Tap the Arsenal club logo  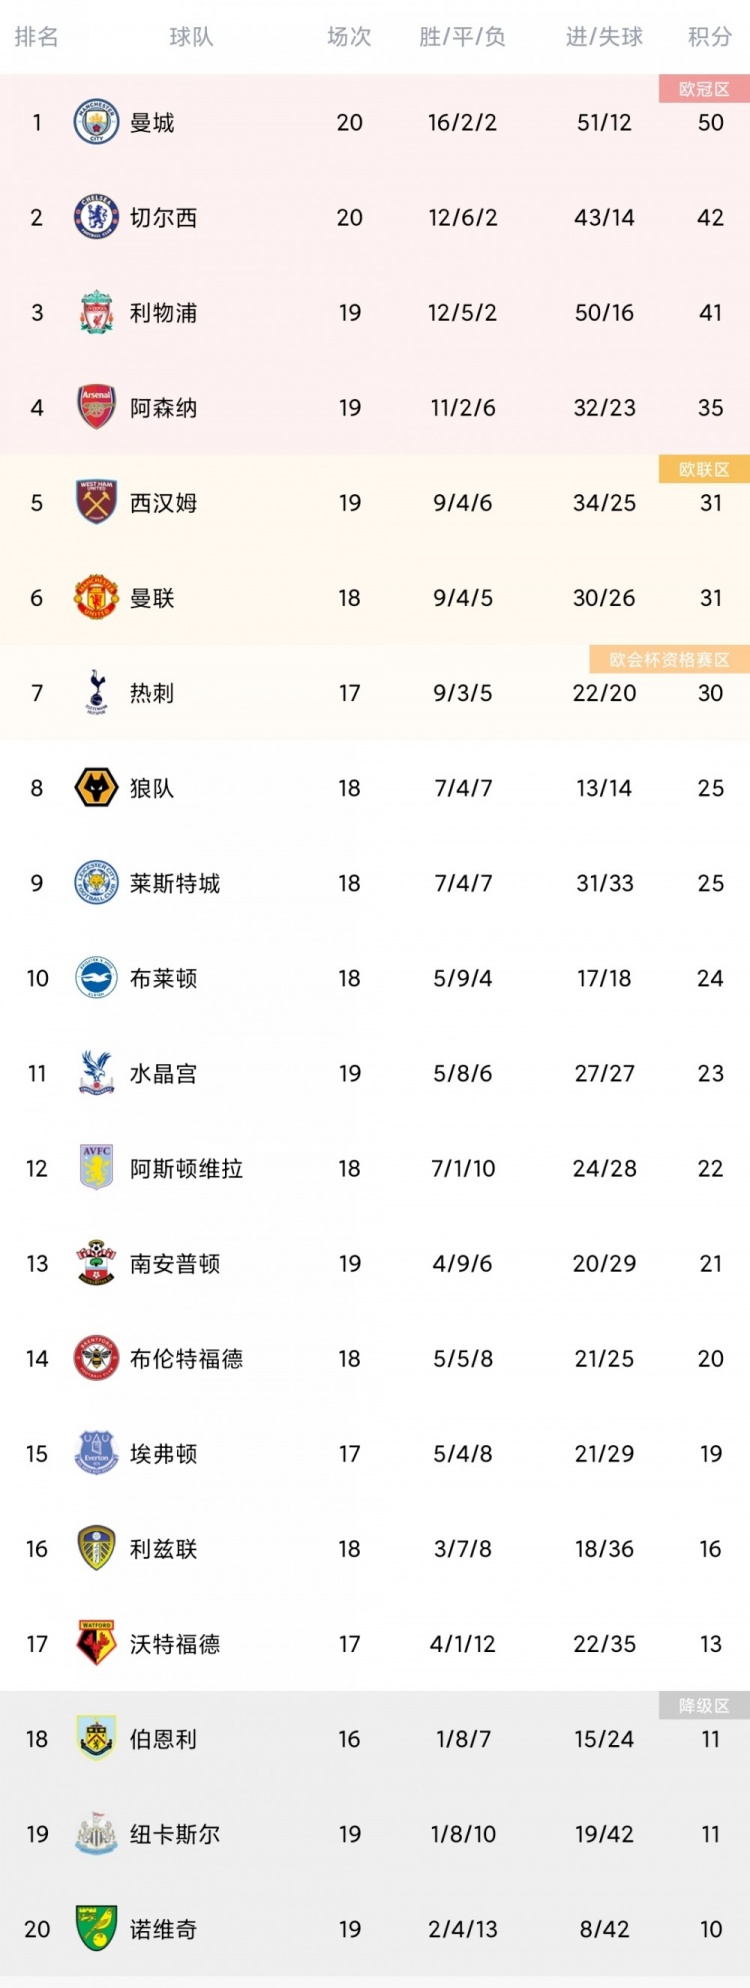[97, 408]
